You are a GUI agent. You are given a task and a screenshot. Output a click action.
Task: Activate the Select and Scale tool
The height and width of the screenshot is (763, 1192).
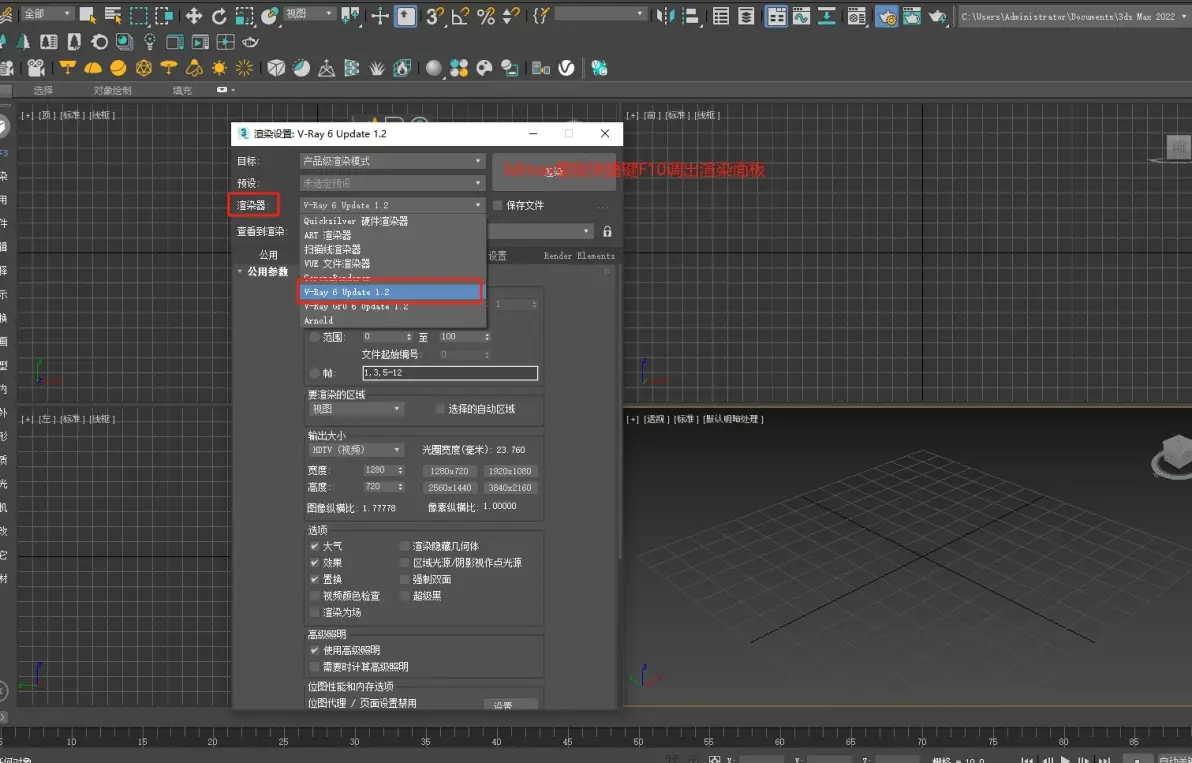(x=243, y=15)
